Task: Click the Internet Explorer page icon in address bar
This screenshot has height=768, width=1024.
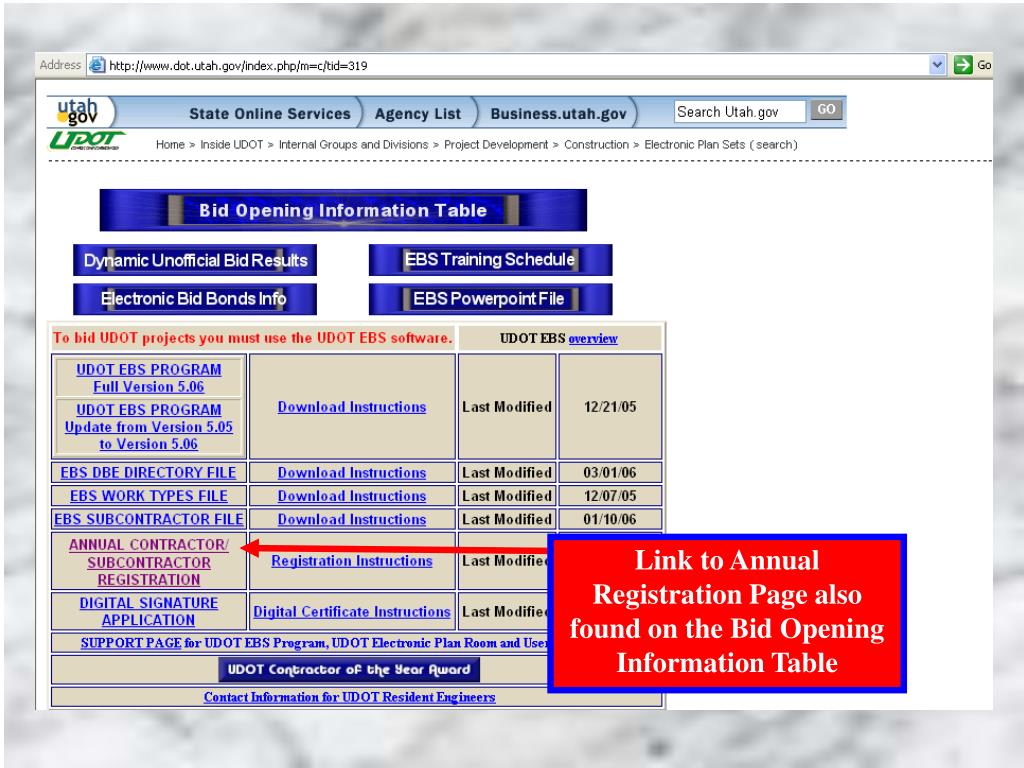Action: pos(97,65)
